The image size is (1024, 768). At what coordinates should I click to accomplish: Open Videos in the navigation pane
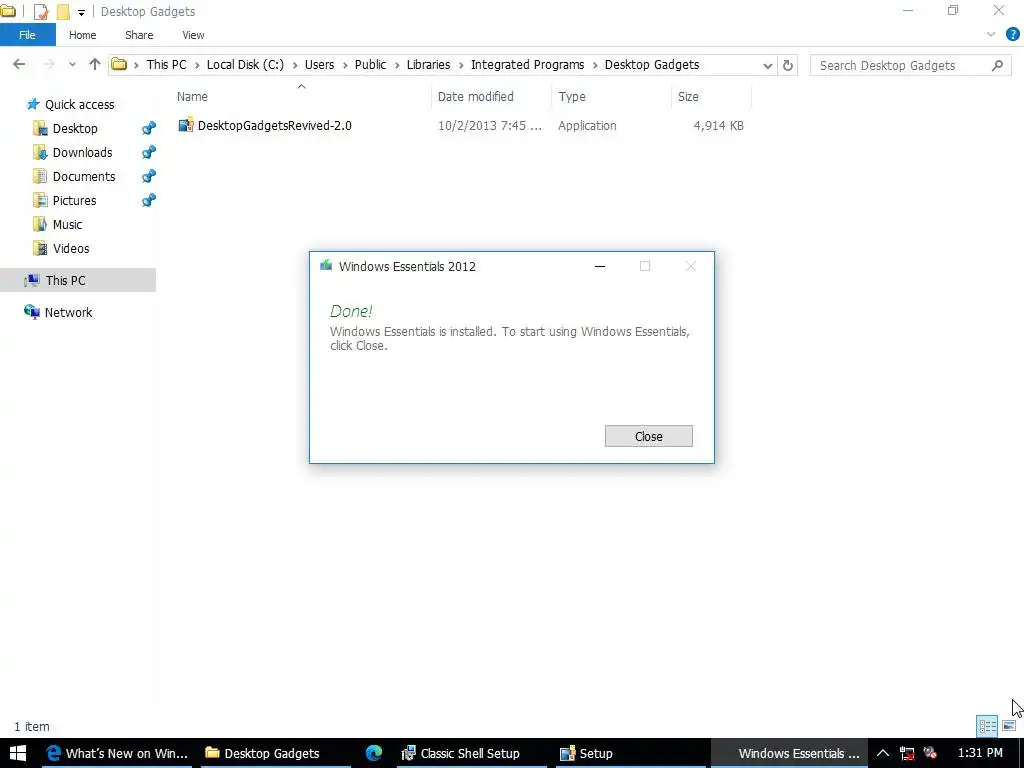pyautogui.click(x=71, y=249)
